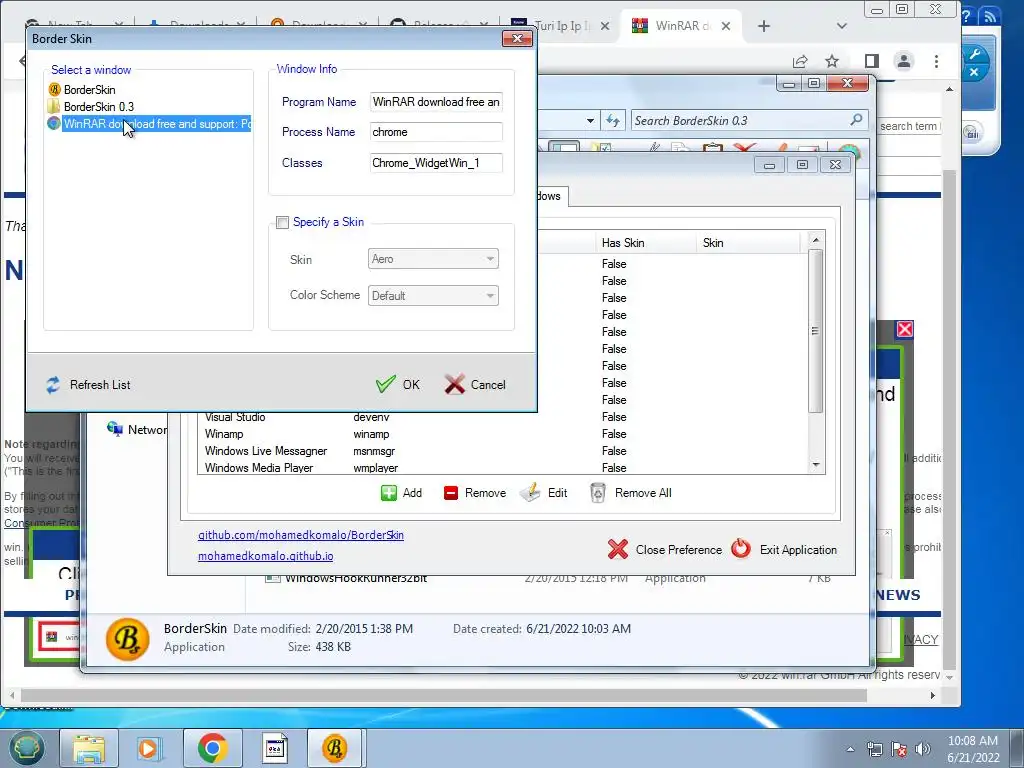The height and width of the screenshot is (768, 1024).
Task: Click the Action Center flag tray icon
Action: point(899,749)
